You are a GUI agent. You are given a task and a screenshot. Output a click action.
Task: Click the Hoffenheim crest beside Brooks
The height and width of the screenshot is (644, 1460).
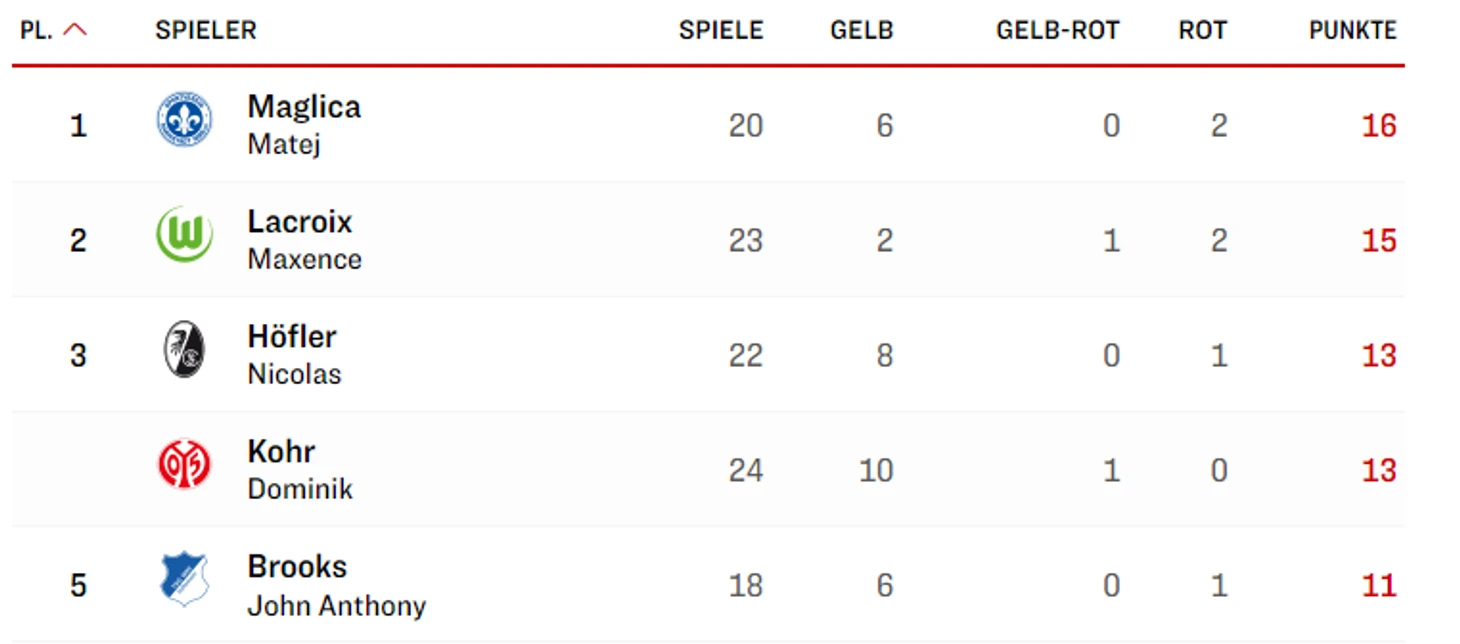pos(184,580)
